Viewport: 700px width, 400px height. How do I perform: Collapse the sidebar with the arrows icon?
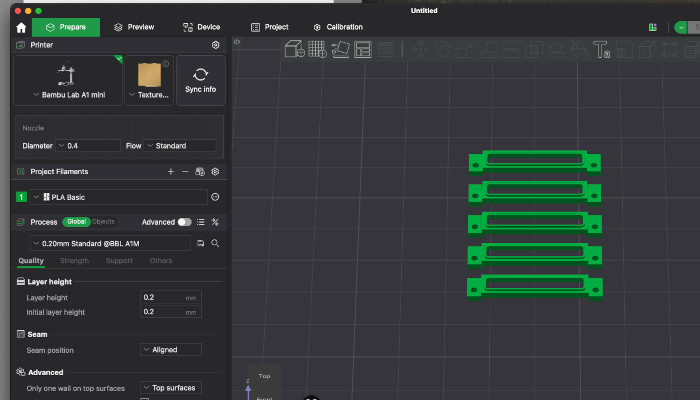[237, 42]
